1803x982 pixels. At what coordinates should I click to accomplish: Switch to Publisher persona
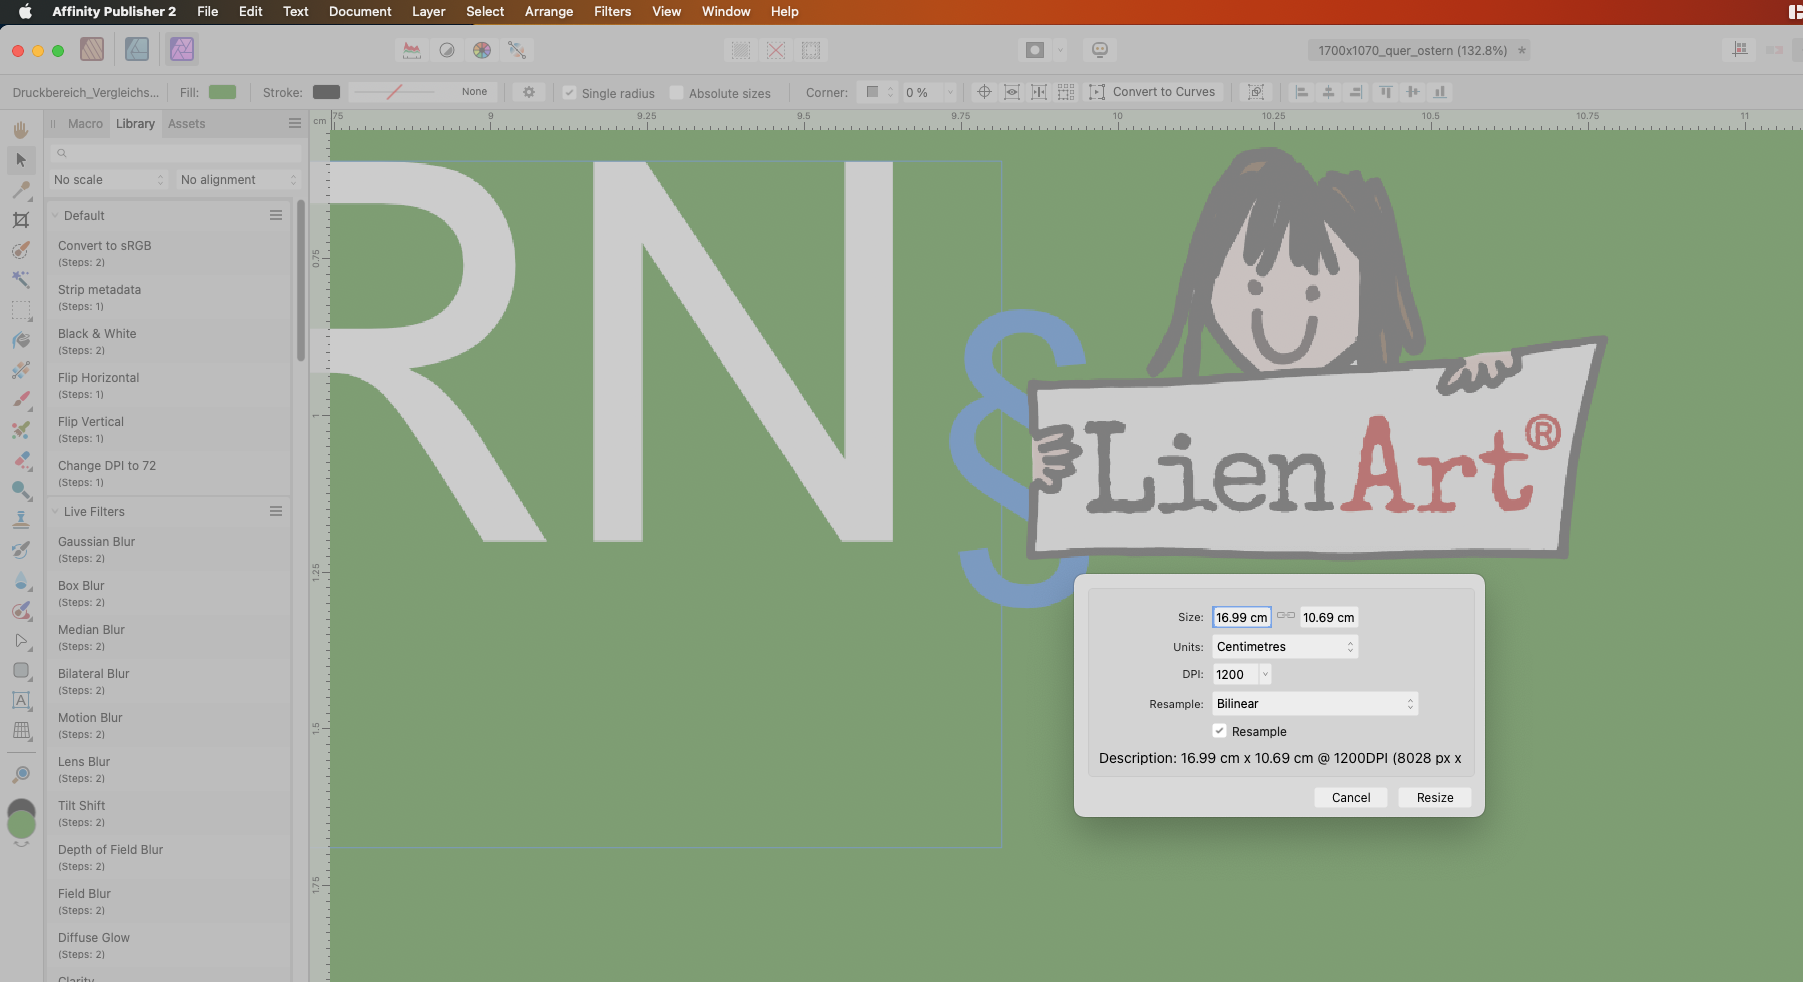(x=92, y=49)
